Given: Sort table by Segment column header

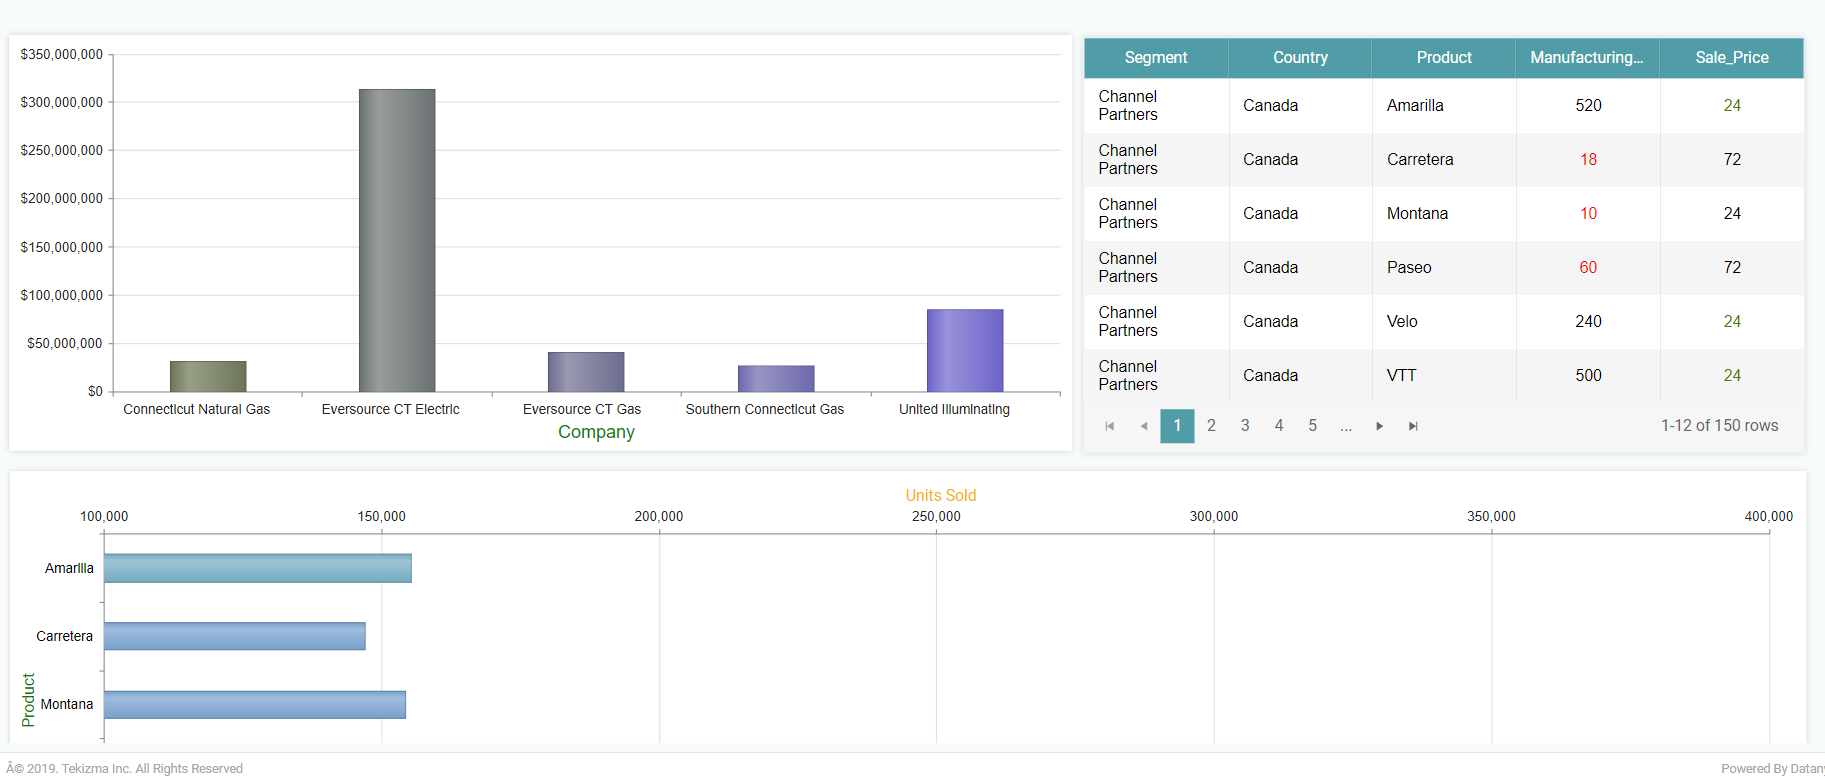Looking at the screenshot, I should pos(1155,58).
